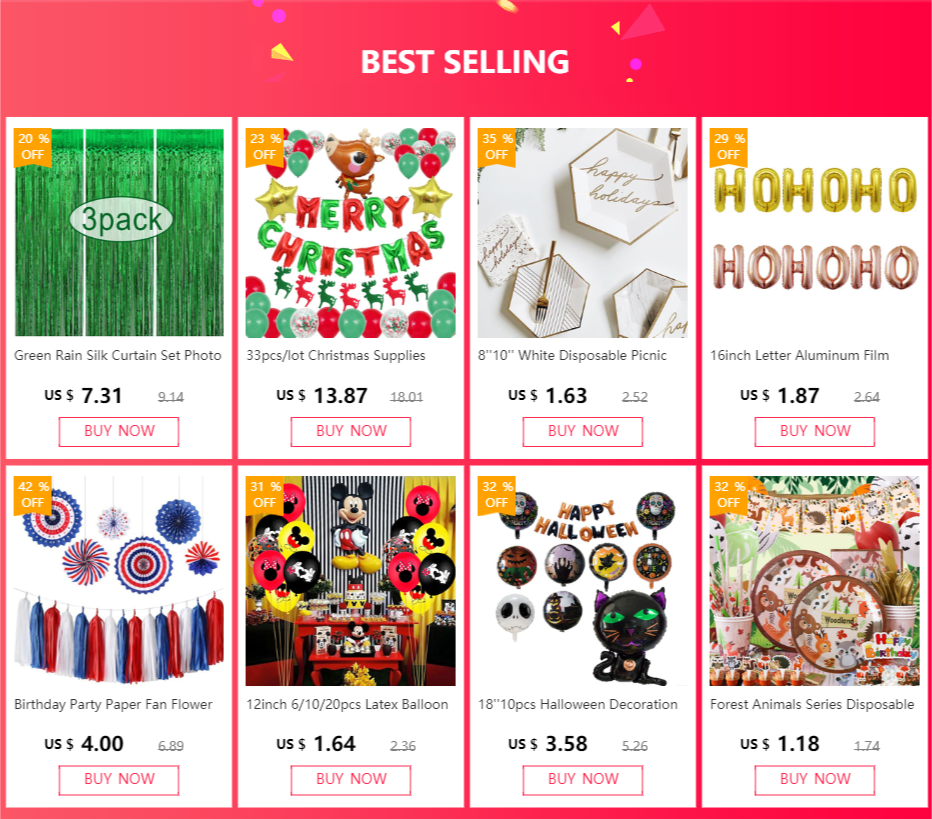Screen dimensions: 932x819
Task: Select the 35% OFF badge on picnic plates
Action: point(497,147)
